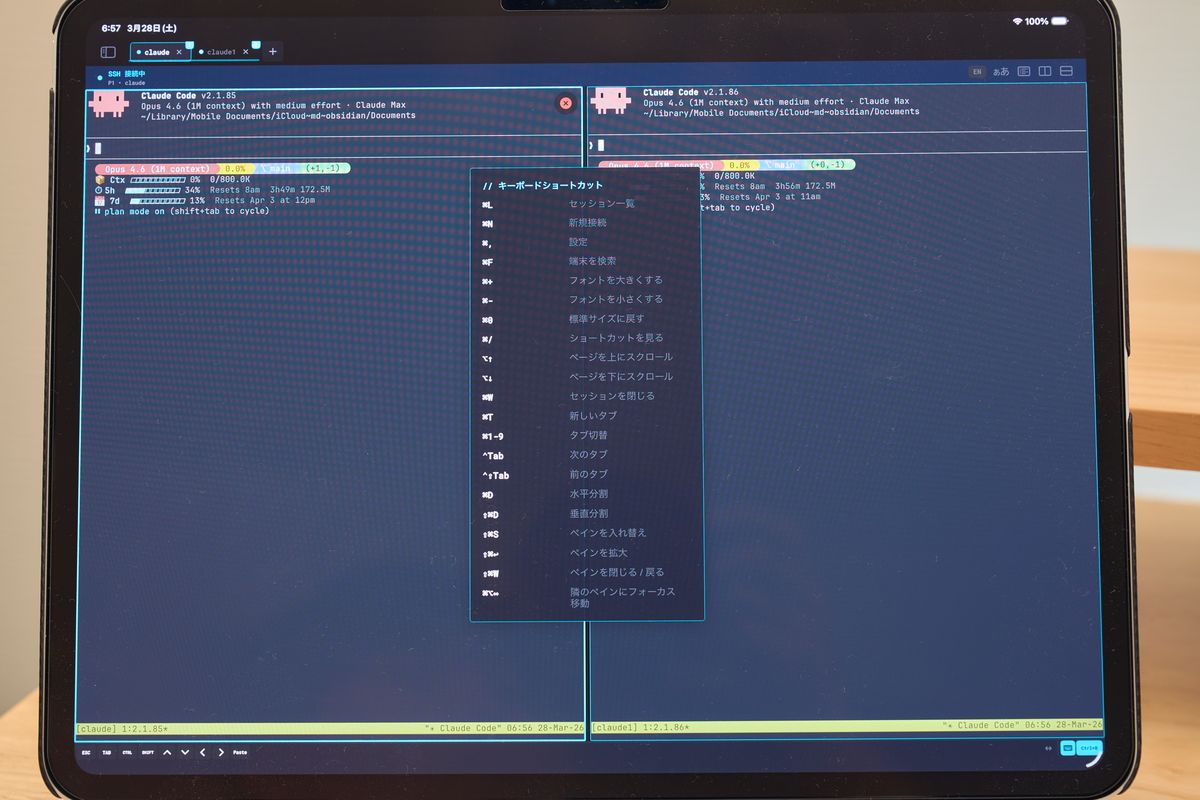
Task: Click the vertical split pane icon
Action: pyautogui.click(x=1045, y=72)
